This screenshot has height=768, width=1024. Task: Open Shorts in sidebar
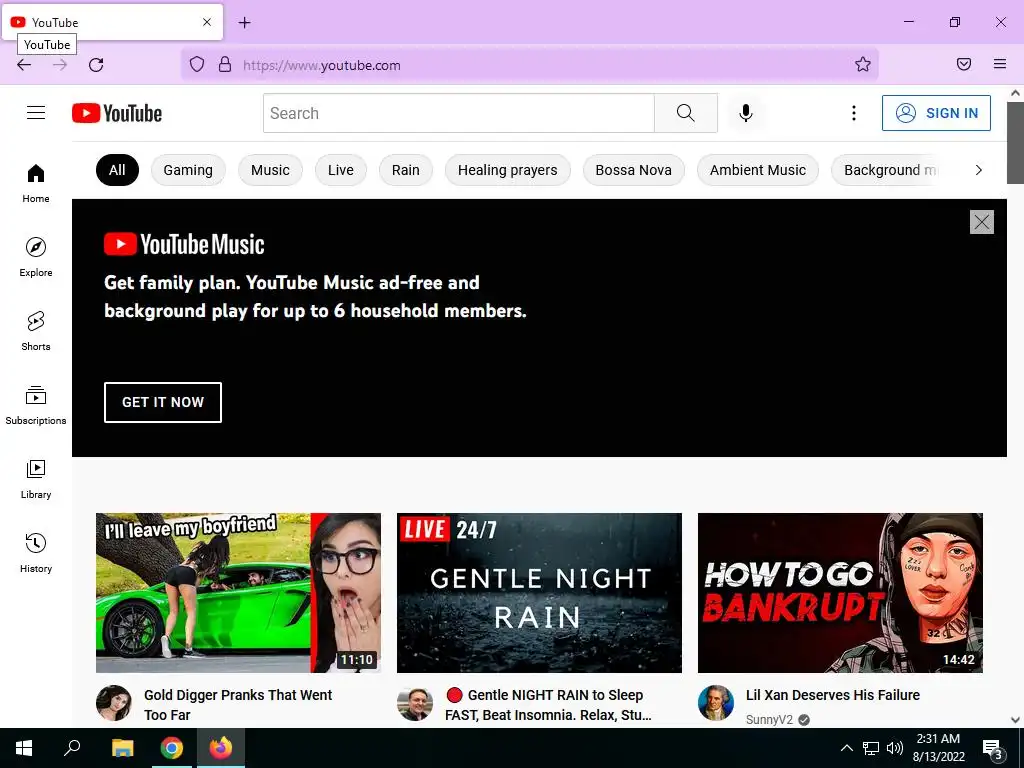pos(36,331)
